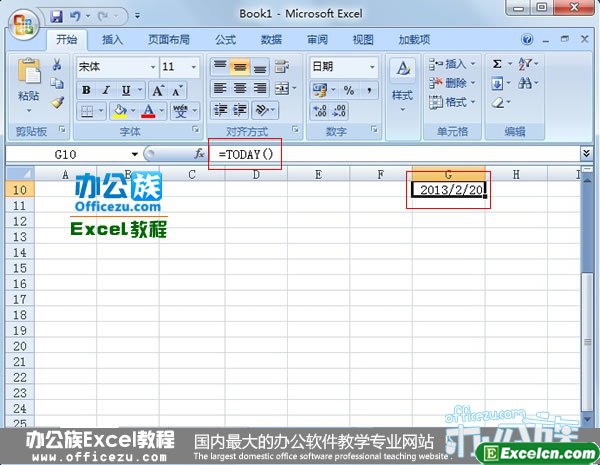
Task: Align text right
Action: (x=260, y=89)
